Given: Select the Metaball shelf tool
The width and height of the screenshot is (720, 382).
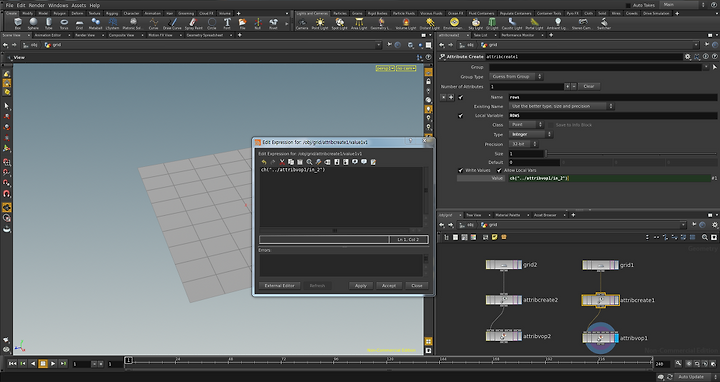Looking at the screenshot, I should click(96, 23).
